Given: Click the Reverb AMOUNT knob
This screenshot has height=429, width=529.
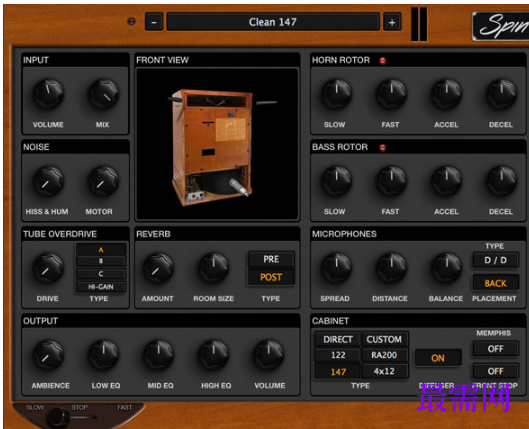Looking at the screenshot, I should coord(159,268).
